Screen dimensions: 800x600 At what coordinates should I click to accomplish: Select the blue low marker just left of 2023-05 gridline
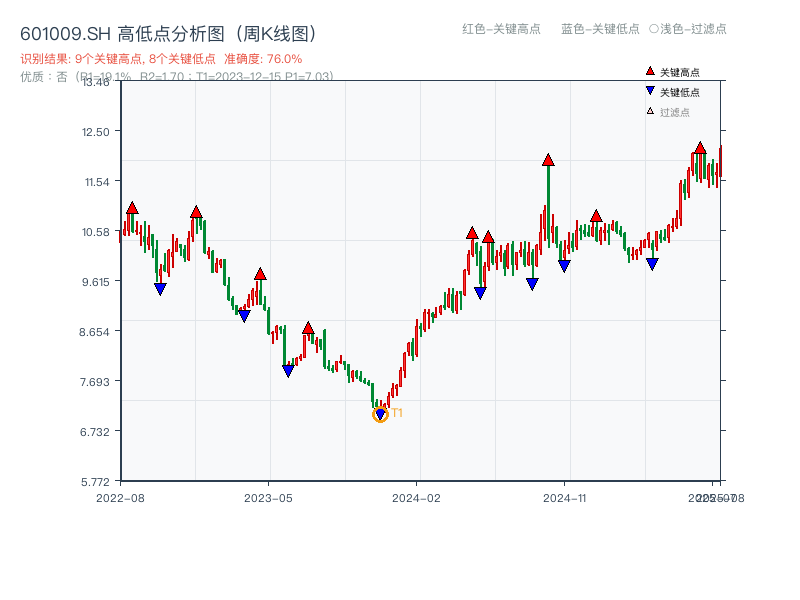[x=244, y=316]
